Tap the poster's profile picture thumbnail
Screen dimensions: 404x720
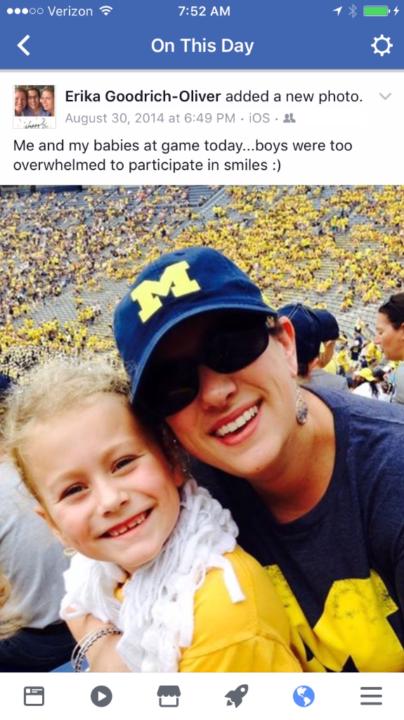(x=34, y=107)
